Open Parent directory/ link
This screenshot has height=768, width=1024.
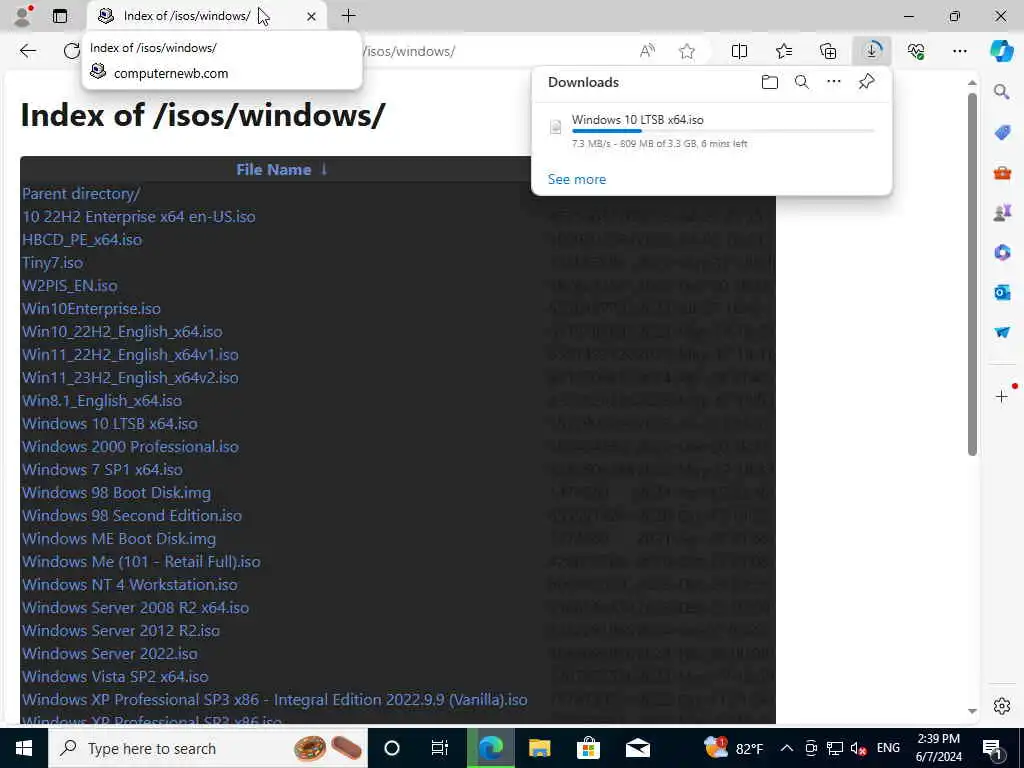click(81, 193)
